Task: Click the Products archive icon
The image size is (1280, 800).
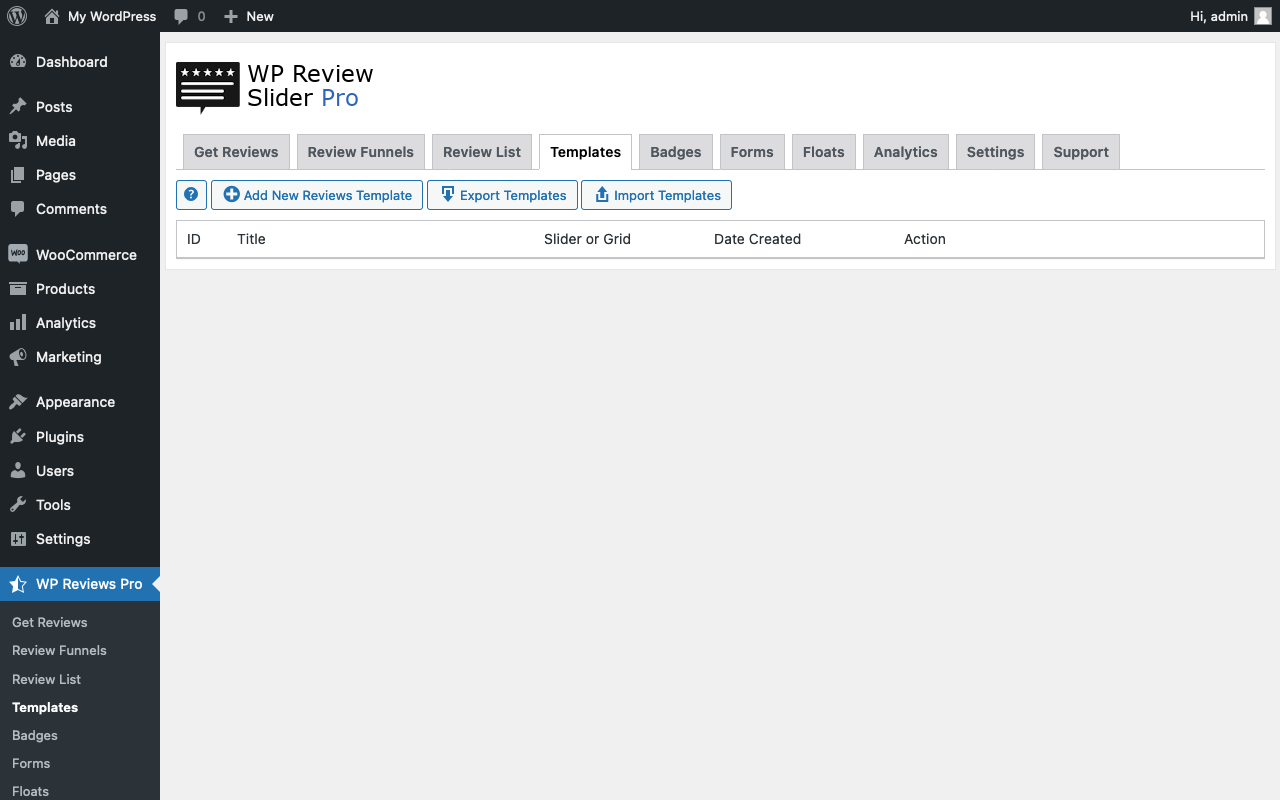Action: click(18, 289)
